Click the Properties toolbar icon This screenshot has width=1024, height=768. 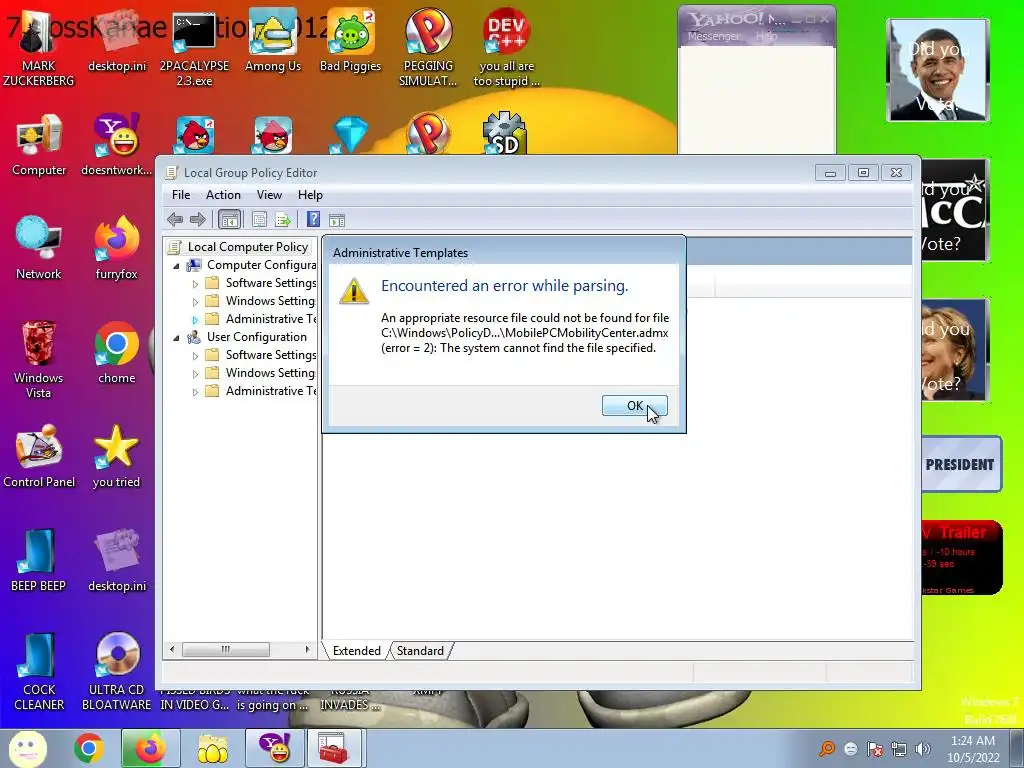click(259, 219)
